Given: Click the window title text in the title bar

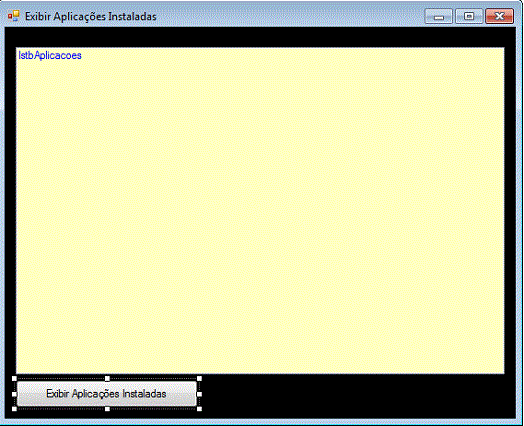Looking at the screenshot, I should coord(91,16).
